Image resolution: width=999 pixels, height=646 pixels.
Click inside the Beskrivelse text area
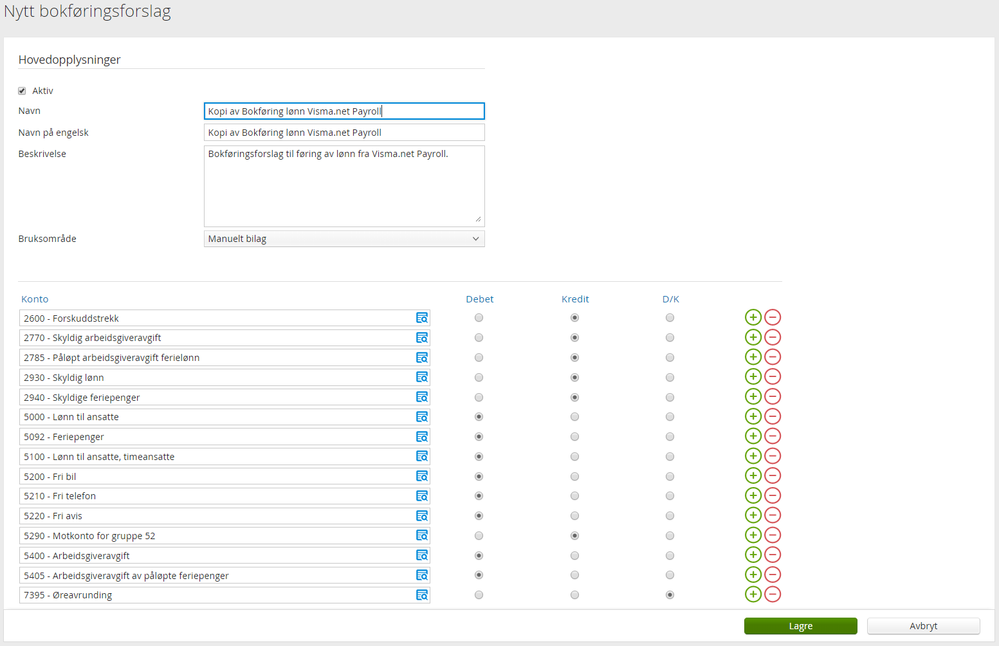344,186
